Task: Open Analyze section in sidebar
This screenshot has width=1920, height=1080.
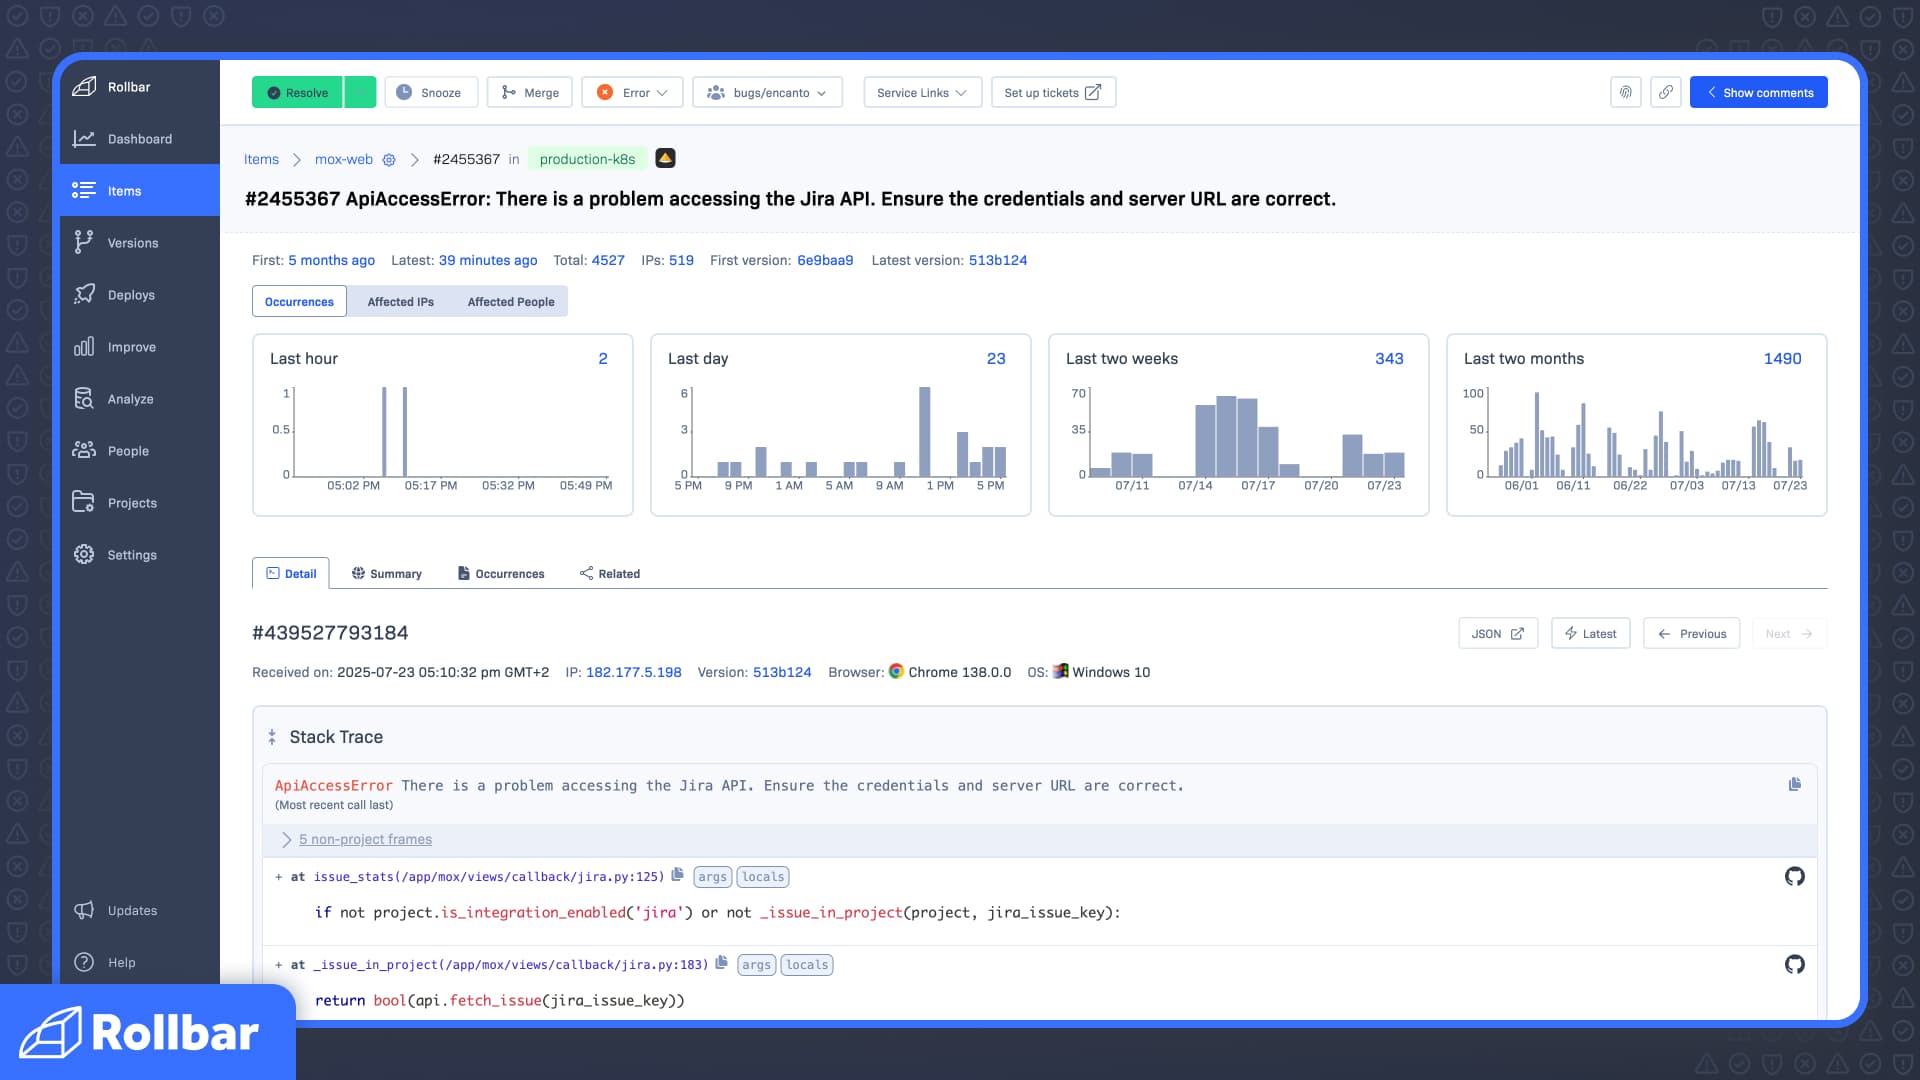Action: 130,399
